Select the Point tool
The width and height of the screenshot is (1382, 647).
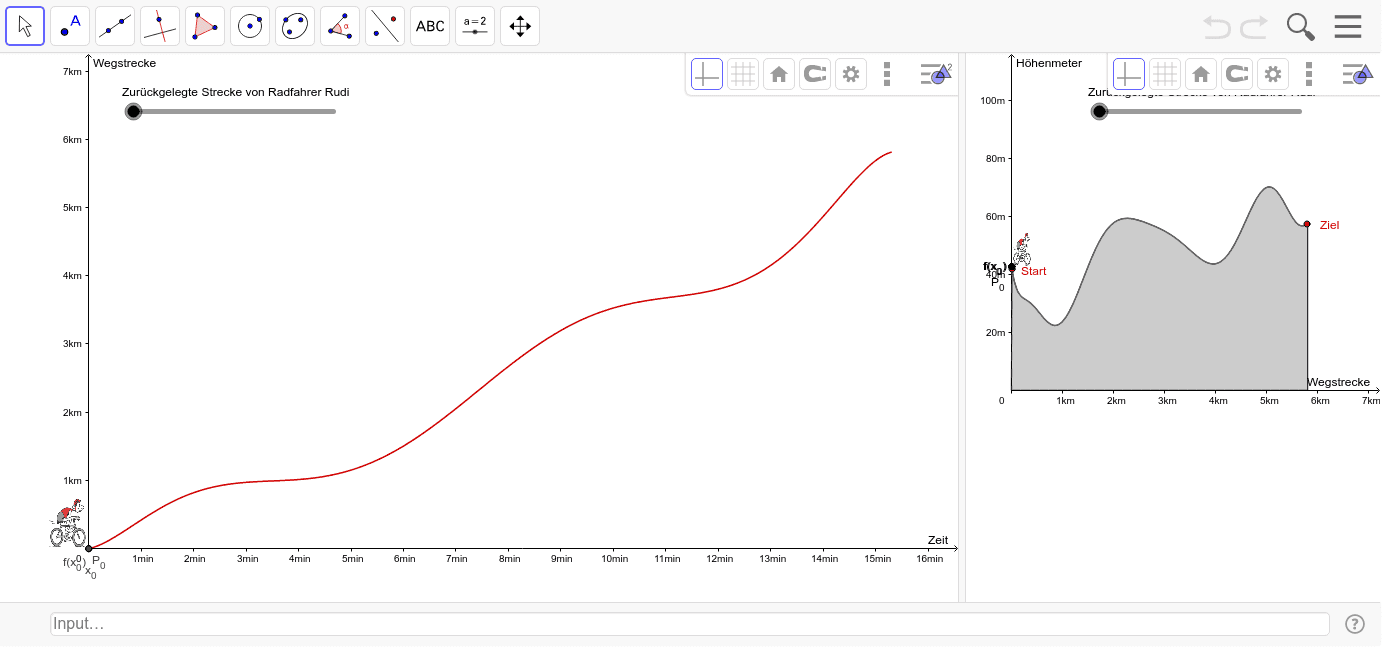point(70,26)
